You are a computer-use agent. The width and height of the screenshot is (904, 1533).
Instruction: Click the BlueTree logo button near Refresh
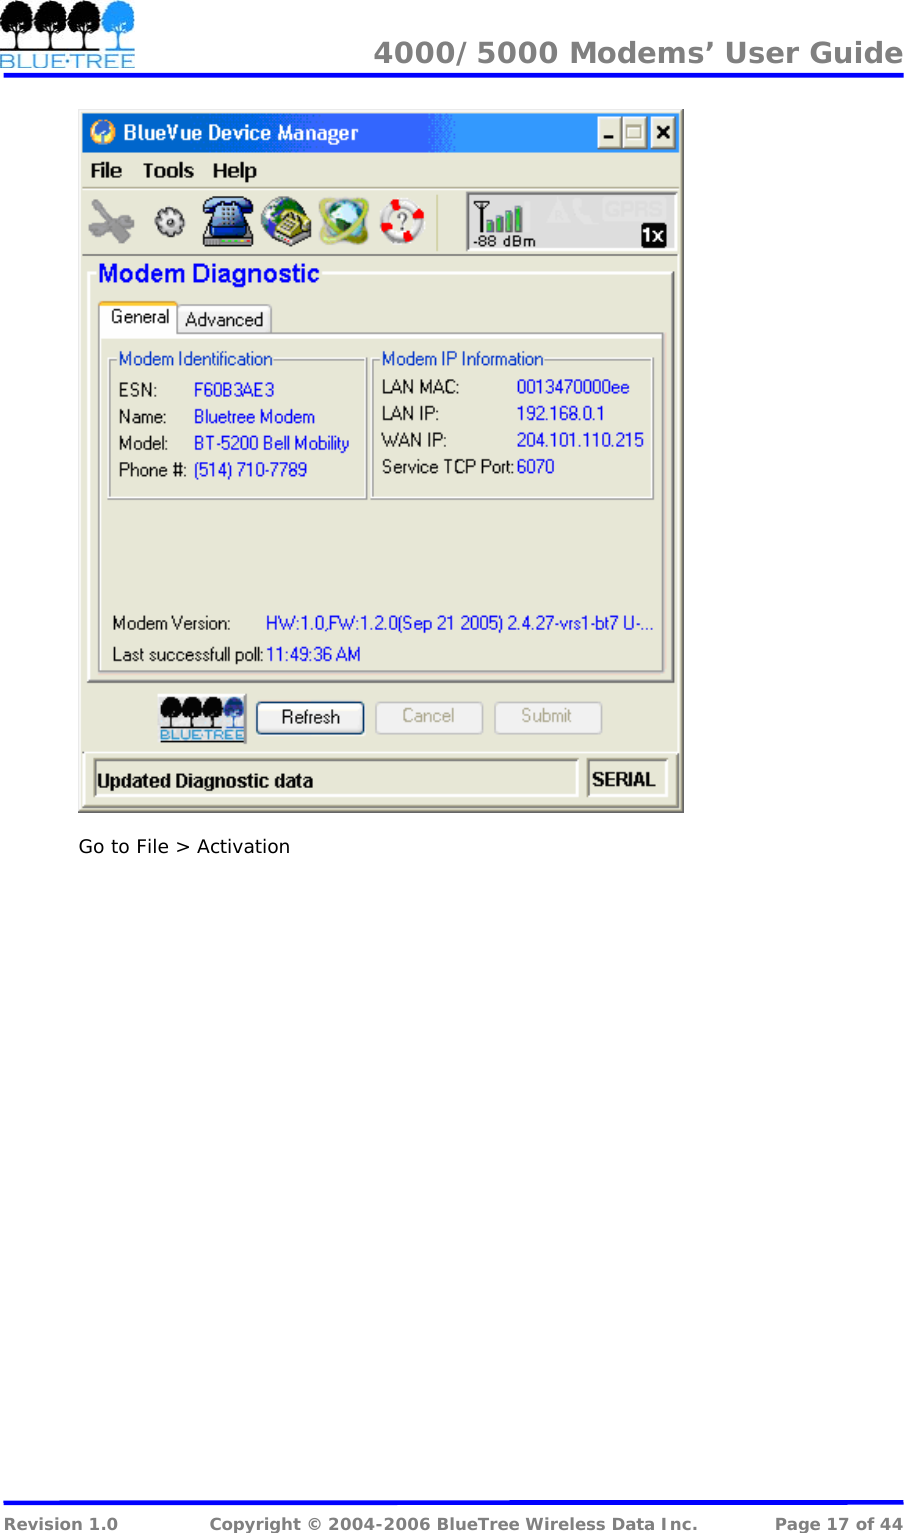pyautogui.click(x=201, y=717)
